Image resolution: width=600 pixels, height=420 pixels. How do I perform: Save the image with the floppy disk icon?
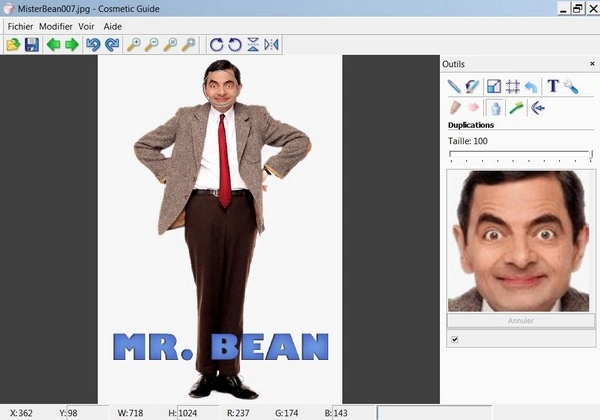[31, 45]
